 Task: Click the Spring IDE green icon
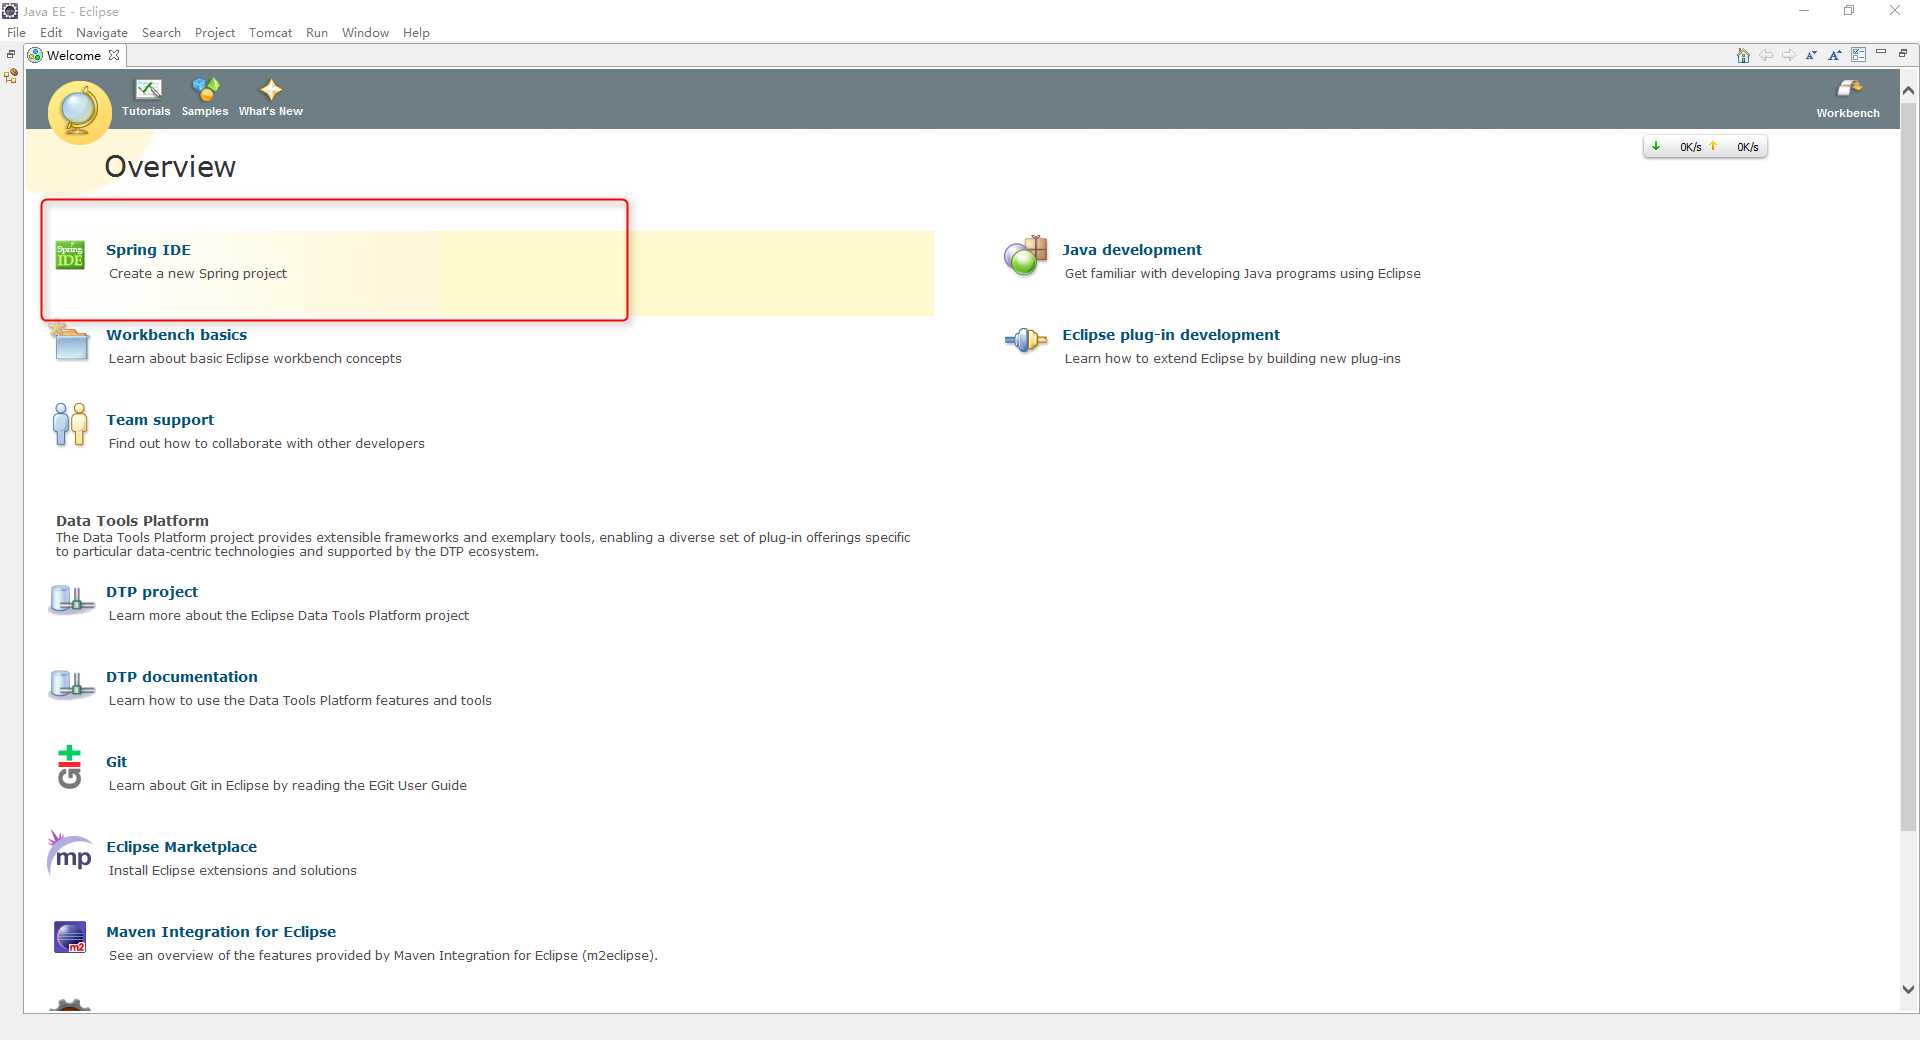pos(70,255)
